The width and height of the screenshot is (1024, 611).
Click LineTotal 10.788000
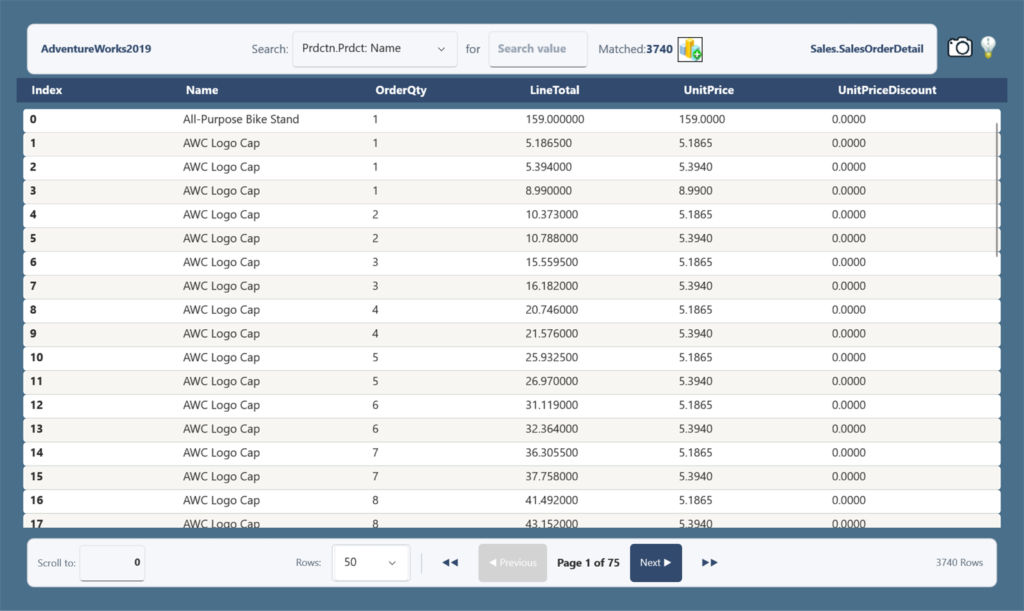552,238
